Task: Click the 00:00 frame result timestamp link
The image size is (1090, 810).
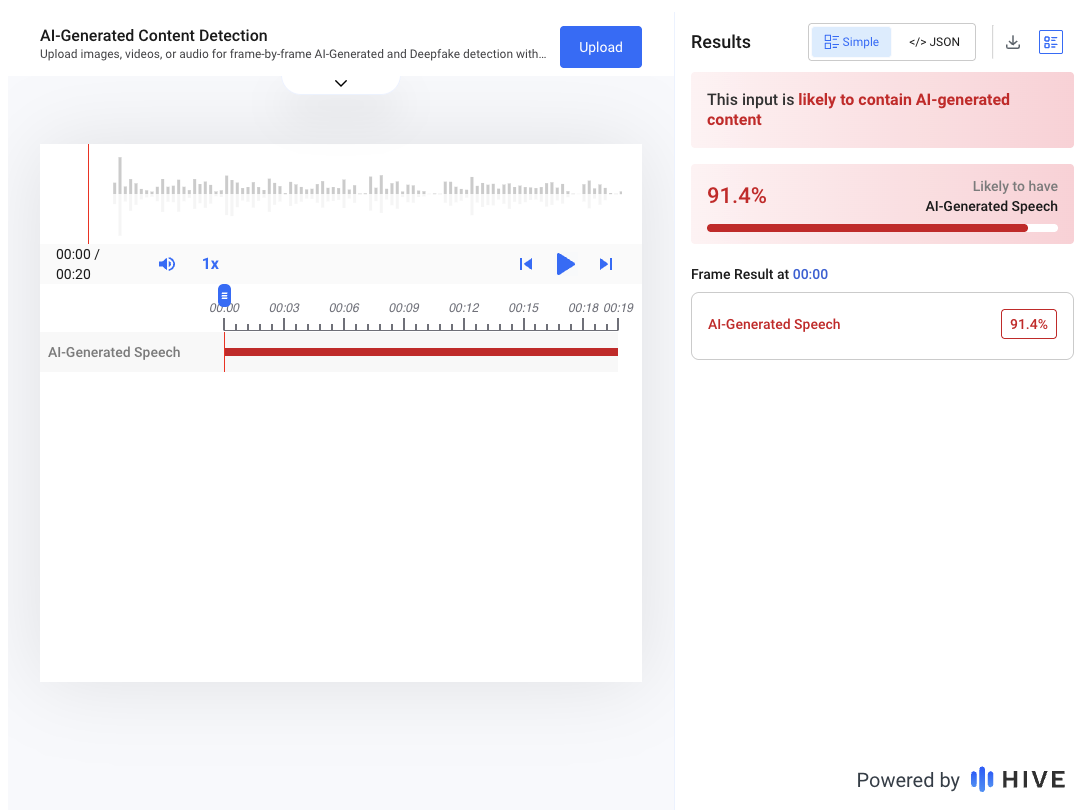Action: pyautogui.click(x=810, y=274)
